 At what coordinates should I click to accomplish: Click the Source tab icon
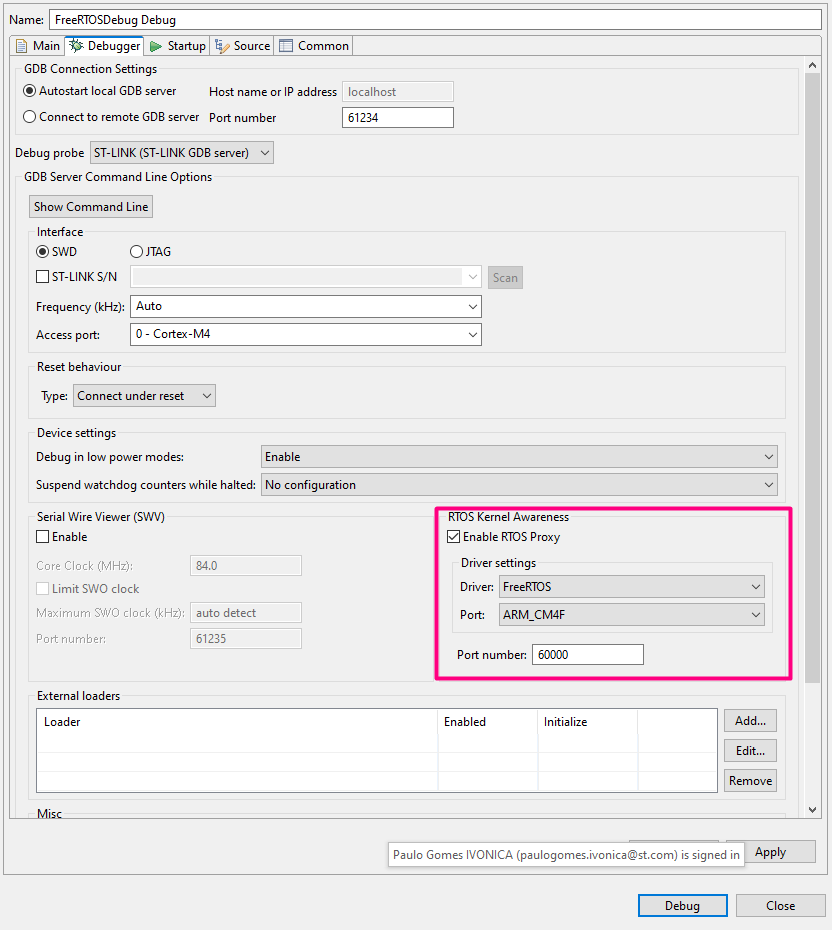tap(222, 46)
